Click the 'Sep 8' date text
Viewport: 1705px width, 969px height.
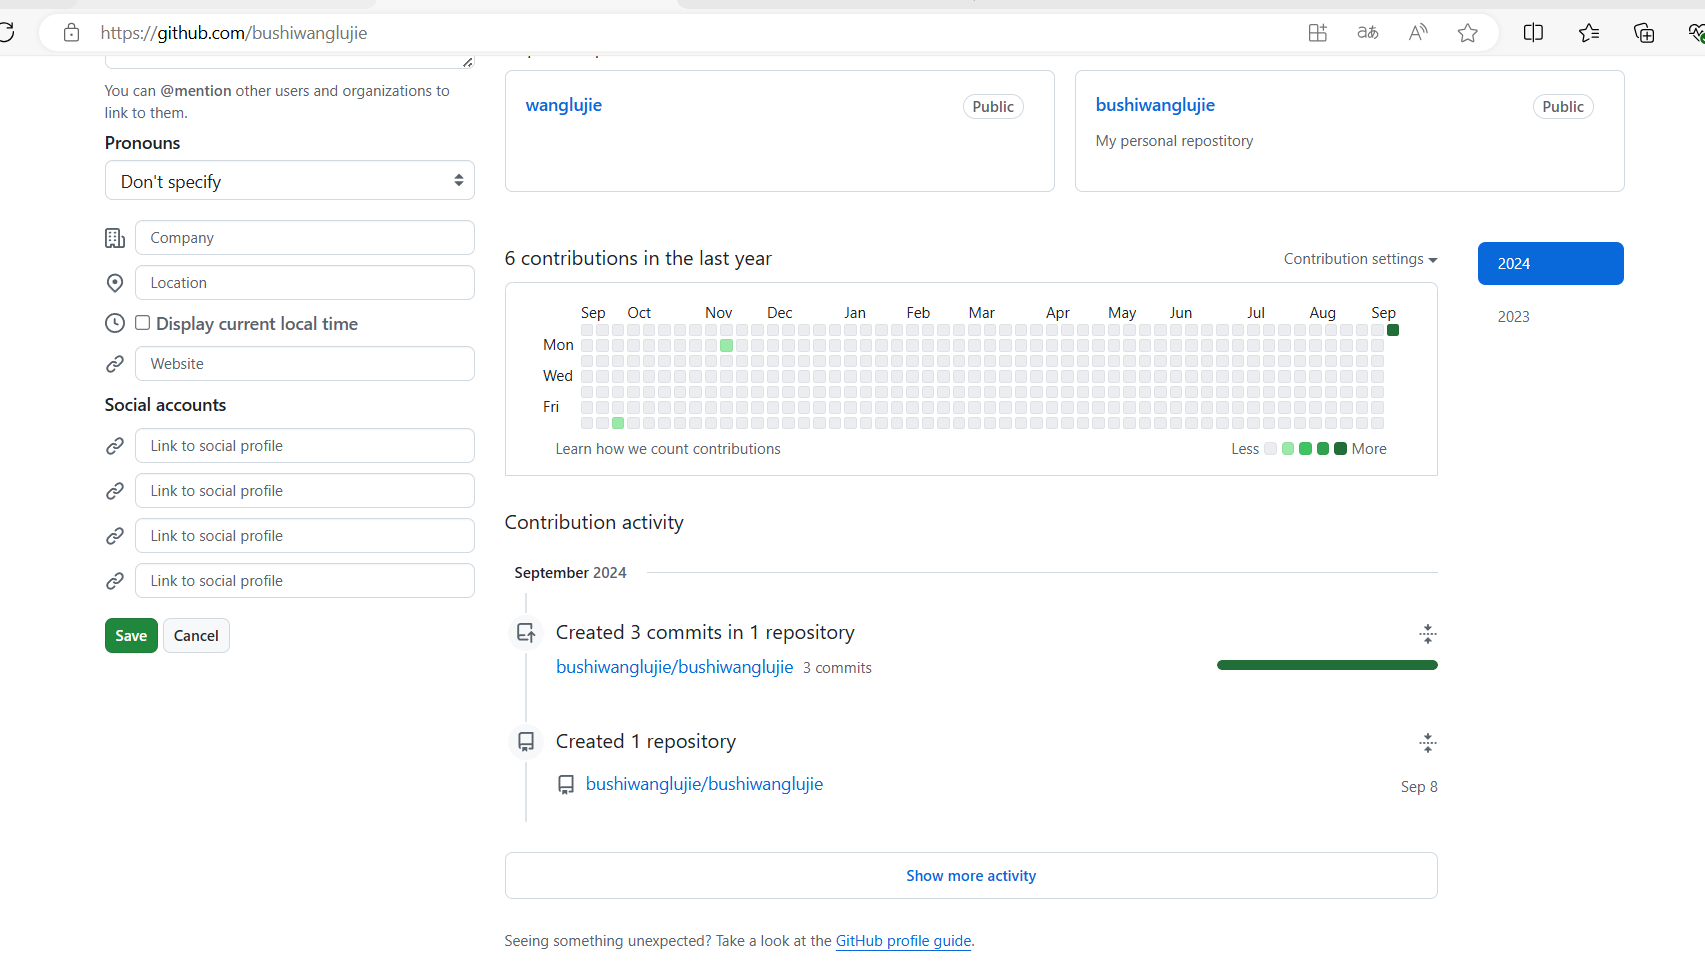point(1419,787)
